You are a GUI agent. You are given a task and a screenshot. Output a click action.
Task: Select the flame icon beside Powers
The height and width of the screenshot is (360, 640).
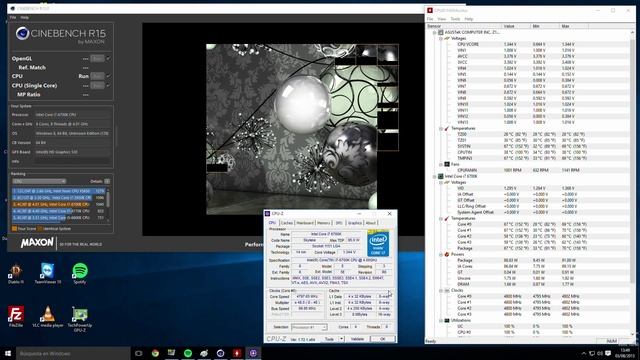[447, 254]
